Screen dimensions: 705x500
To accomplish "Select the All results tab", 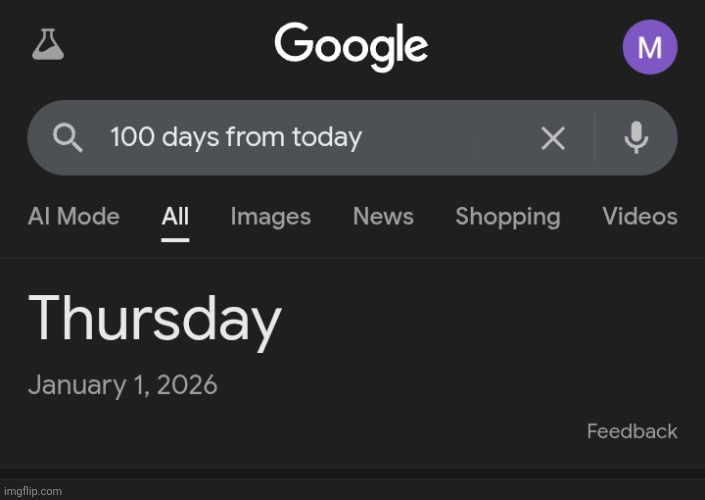I will point(175,216).
